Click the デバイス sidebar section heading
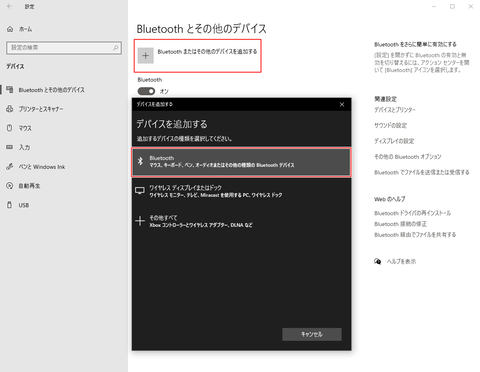This screenshot has height=372, width=480. pyautogui.click(x=15, y=67)
